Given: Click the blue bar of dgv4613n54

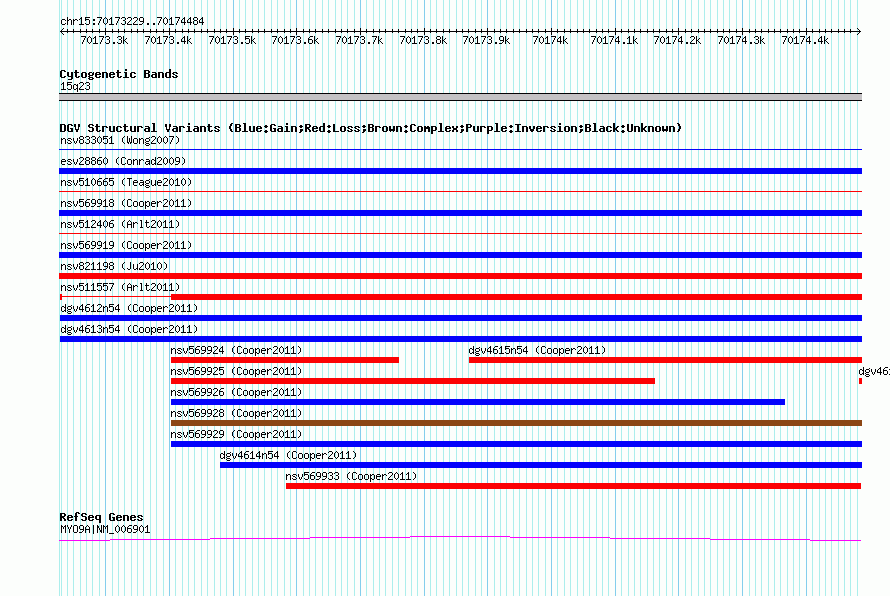Looking at the screenshot, I should (x=460, y=339).
